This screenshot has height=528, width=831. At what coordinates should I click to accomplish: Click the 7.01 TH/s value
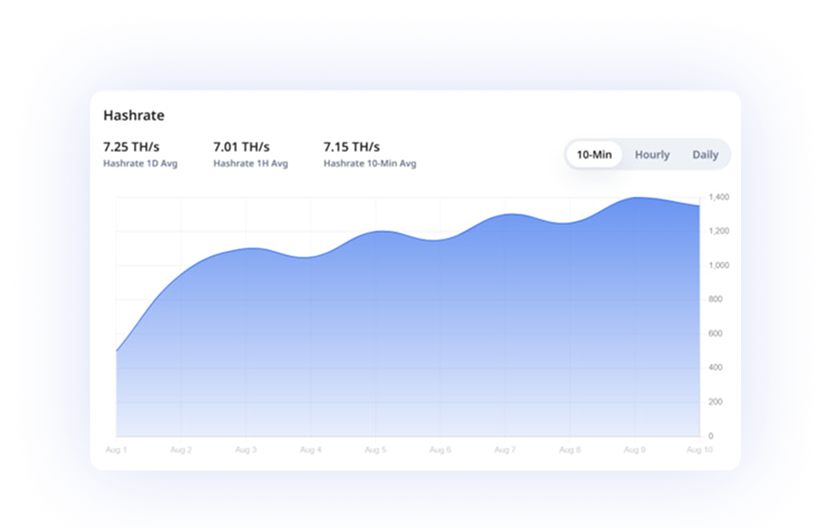tap(241, 147)
